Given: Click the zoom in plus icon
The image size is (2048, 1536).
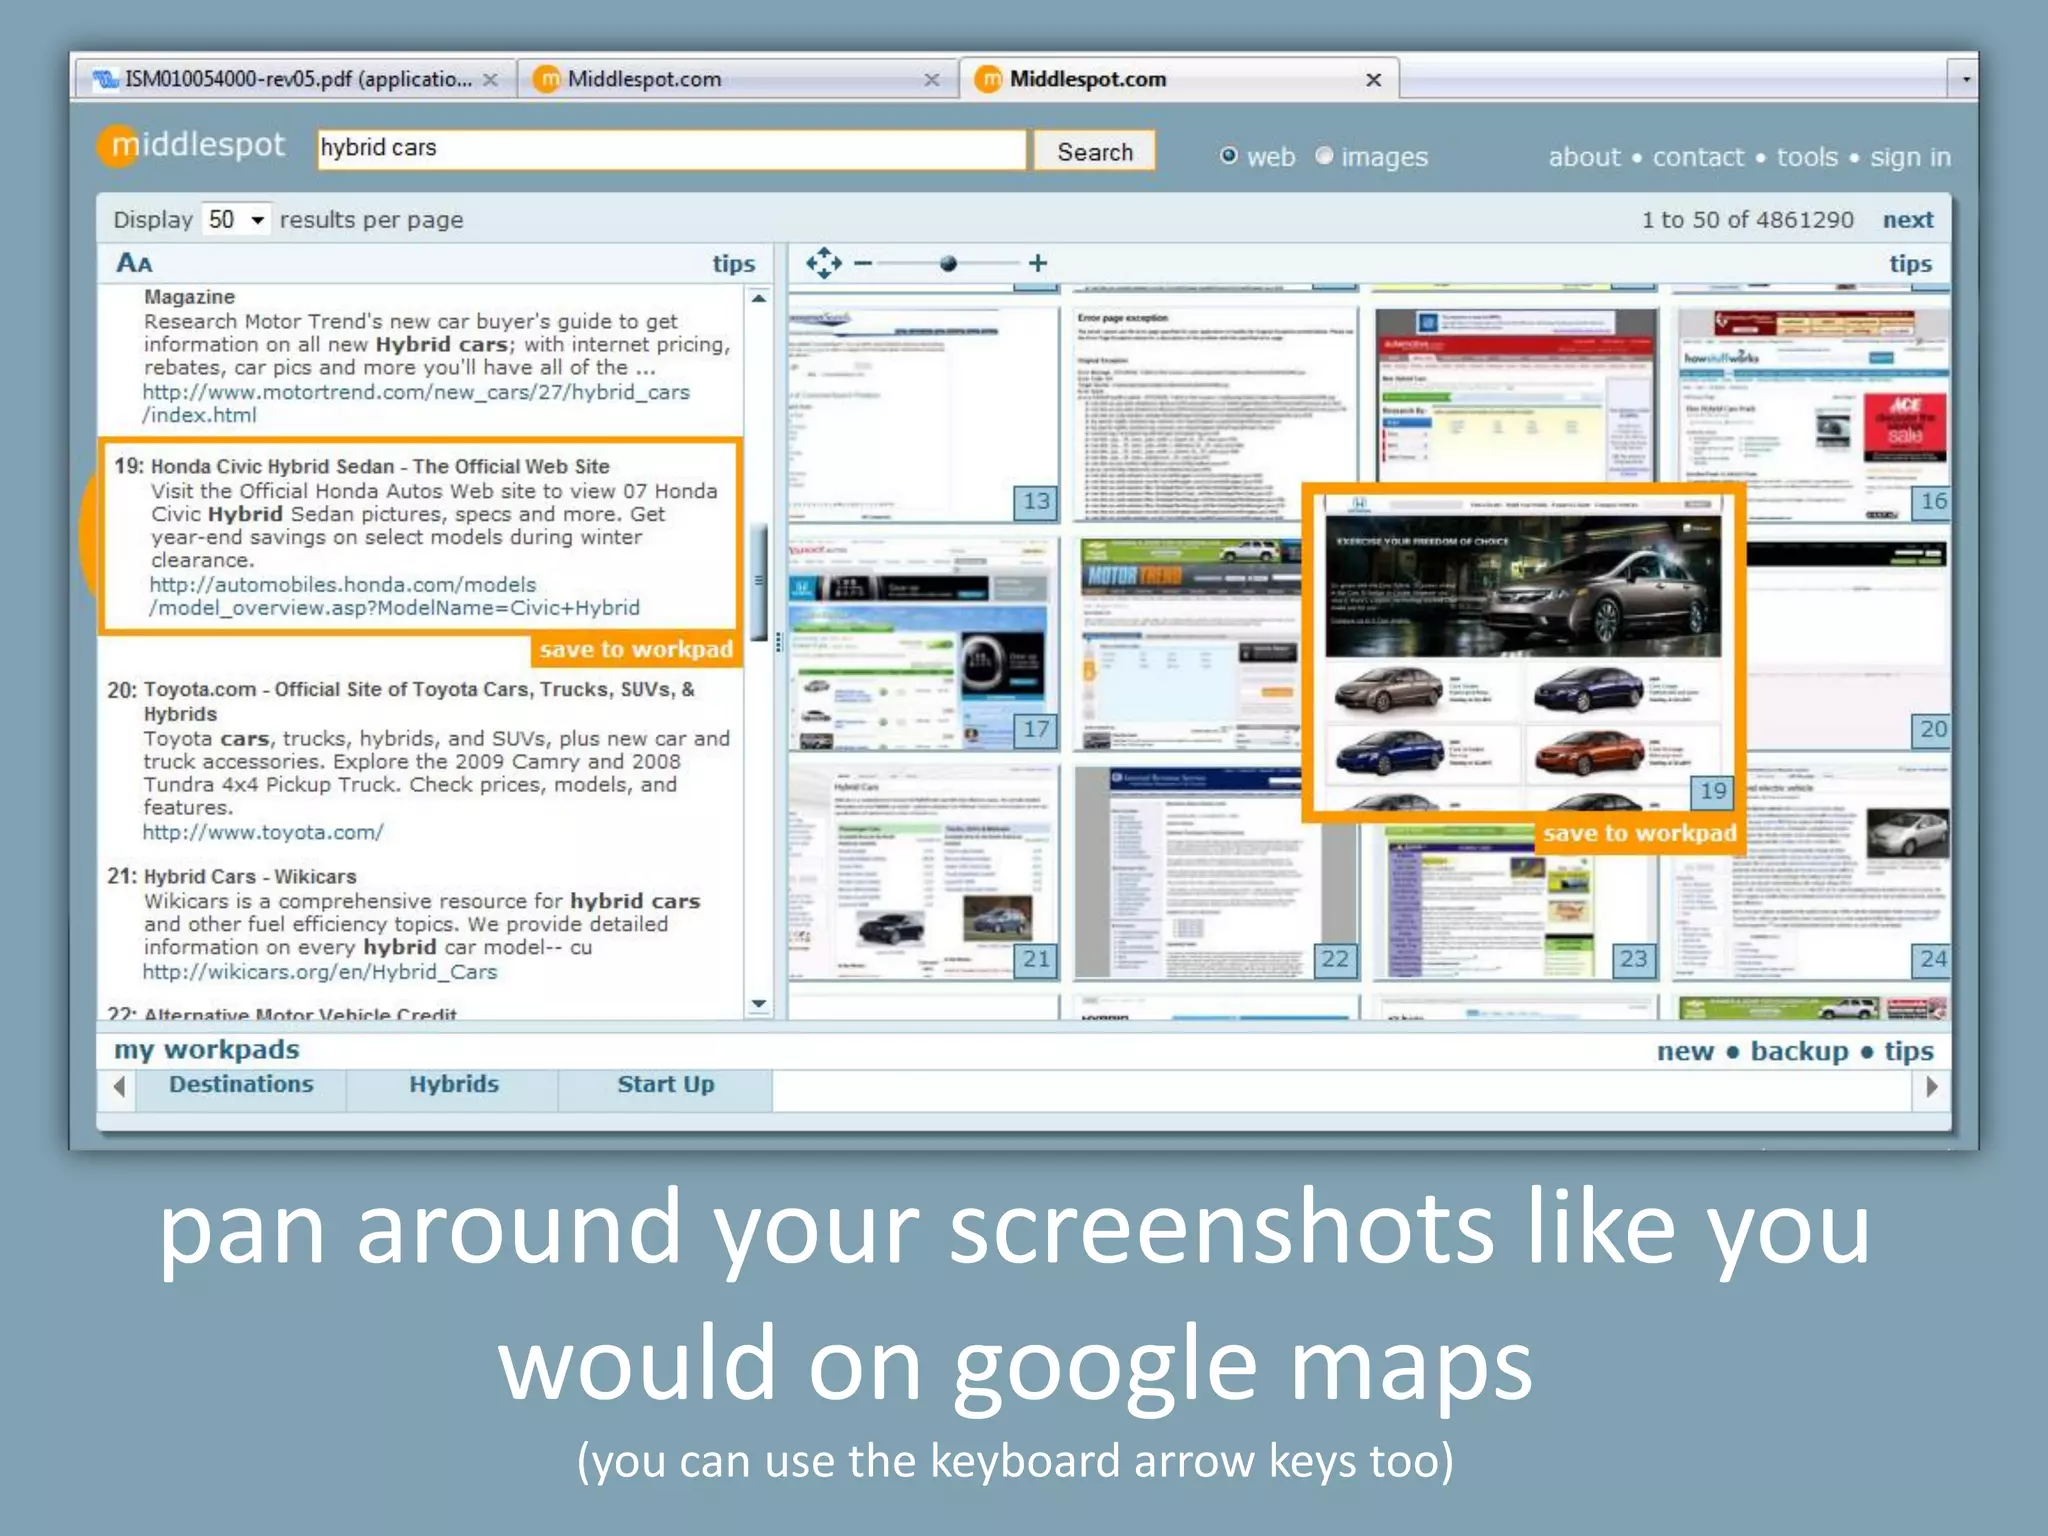Looking at the screenshot, I should pos(1038,263).
